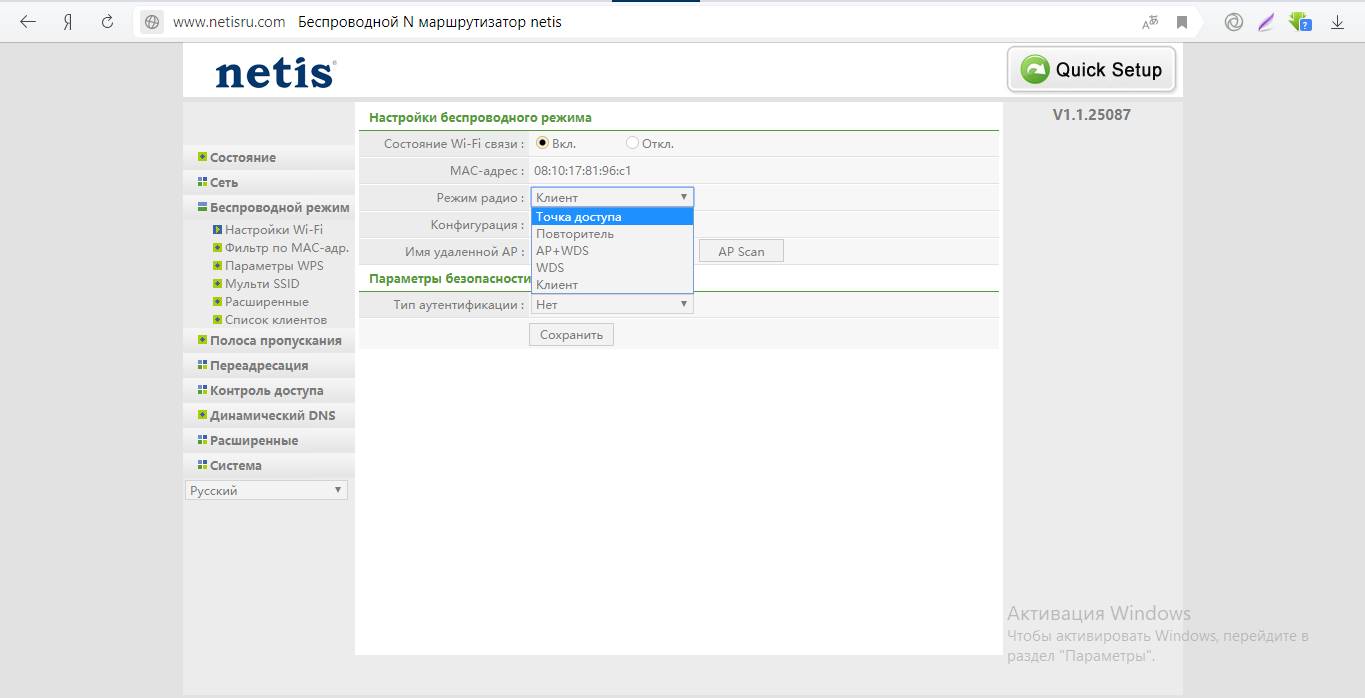Click the AP Scan button

[741, 251]
